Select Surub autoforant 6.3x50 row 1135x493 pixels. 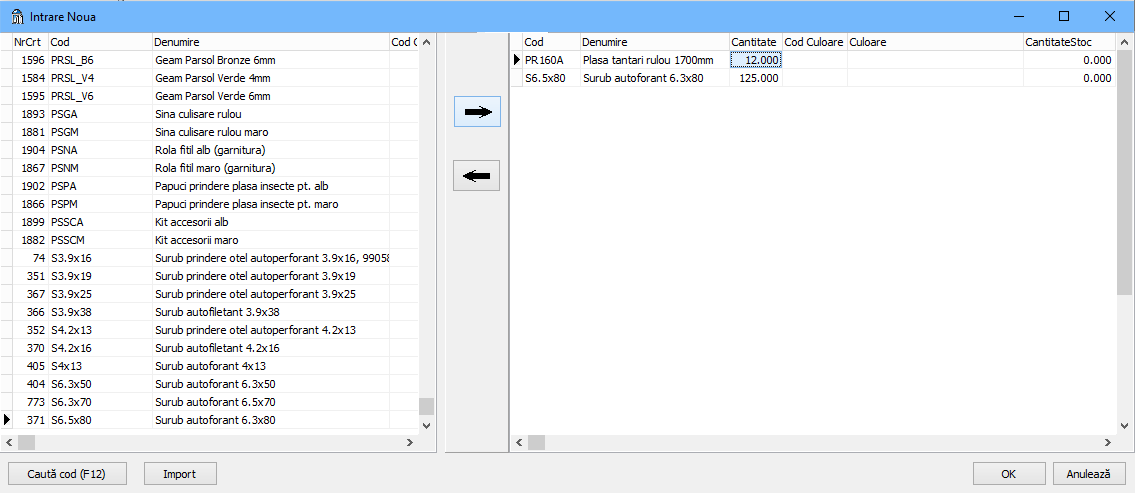tap(215, 384)
